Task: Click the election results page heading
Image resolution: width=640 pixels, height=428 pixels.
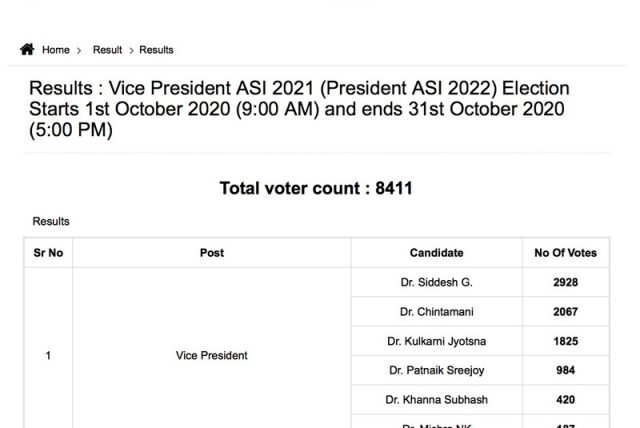Action: pos(299,109)
